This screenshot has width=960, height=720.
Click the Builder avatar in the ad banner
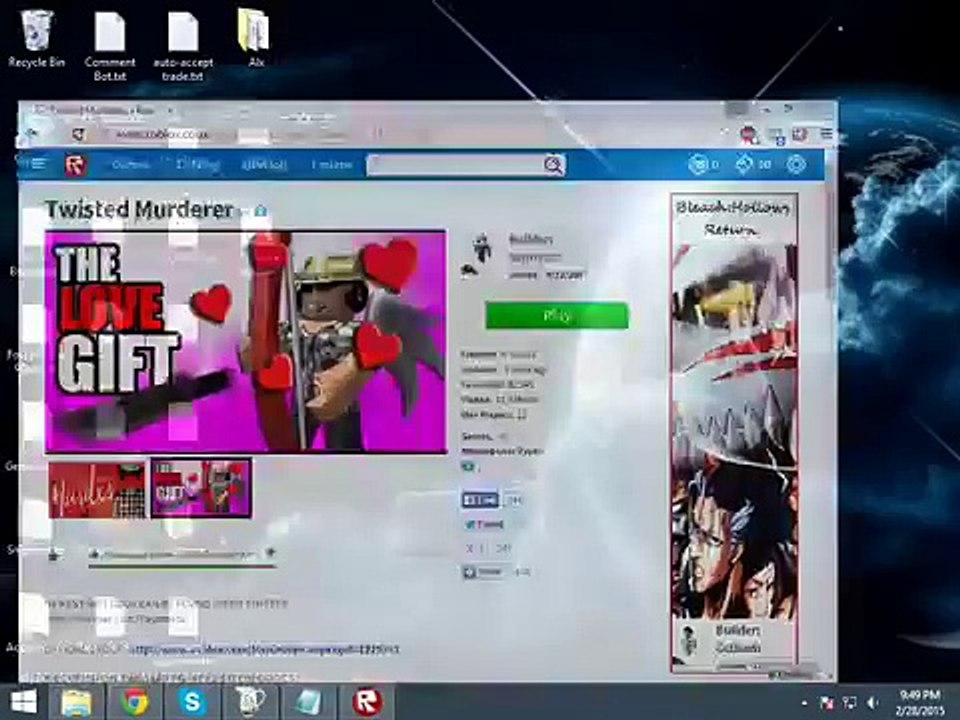pos(689,640)
